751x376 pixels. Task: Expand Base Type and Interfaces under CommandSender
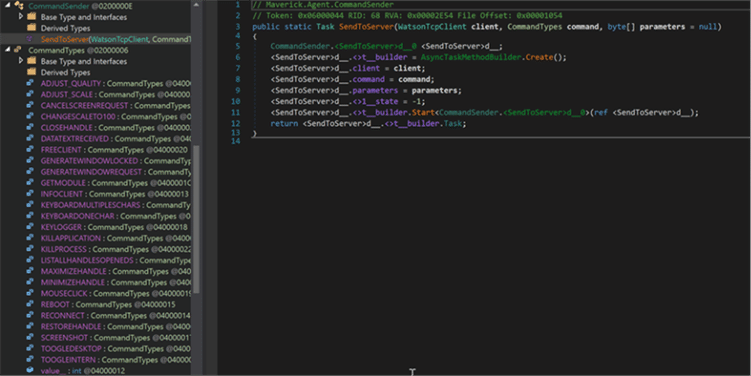(x=21, y=17)
